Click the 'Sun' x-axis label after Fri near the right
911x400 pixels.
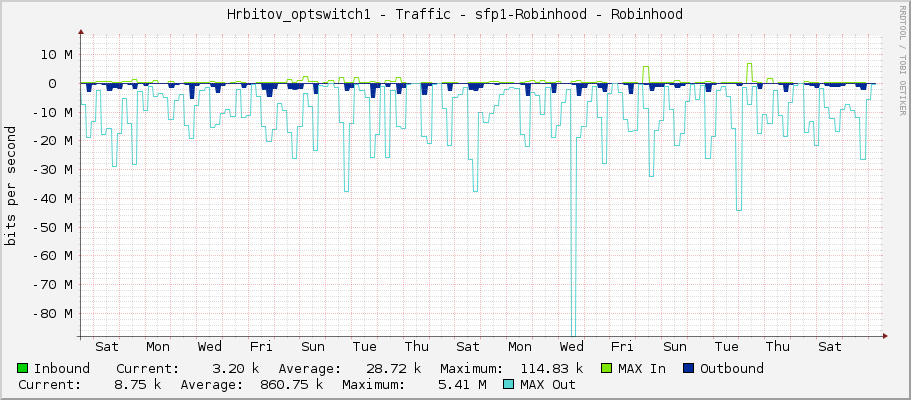(x=675, y=347)
